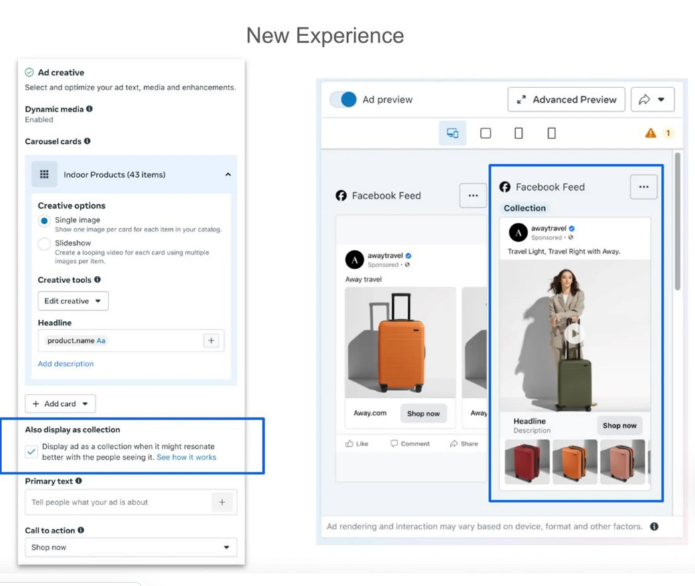Image resolution: width=695 pixels, height=586 pixels.
Task: Open the left Facebook Feed more options menu
Action: pyautogui.click(x=473, y=195)
